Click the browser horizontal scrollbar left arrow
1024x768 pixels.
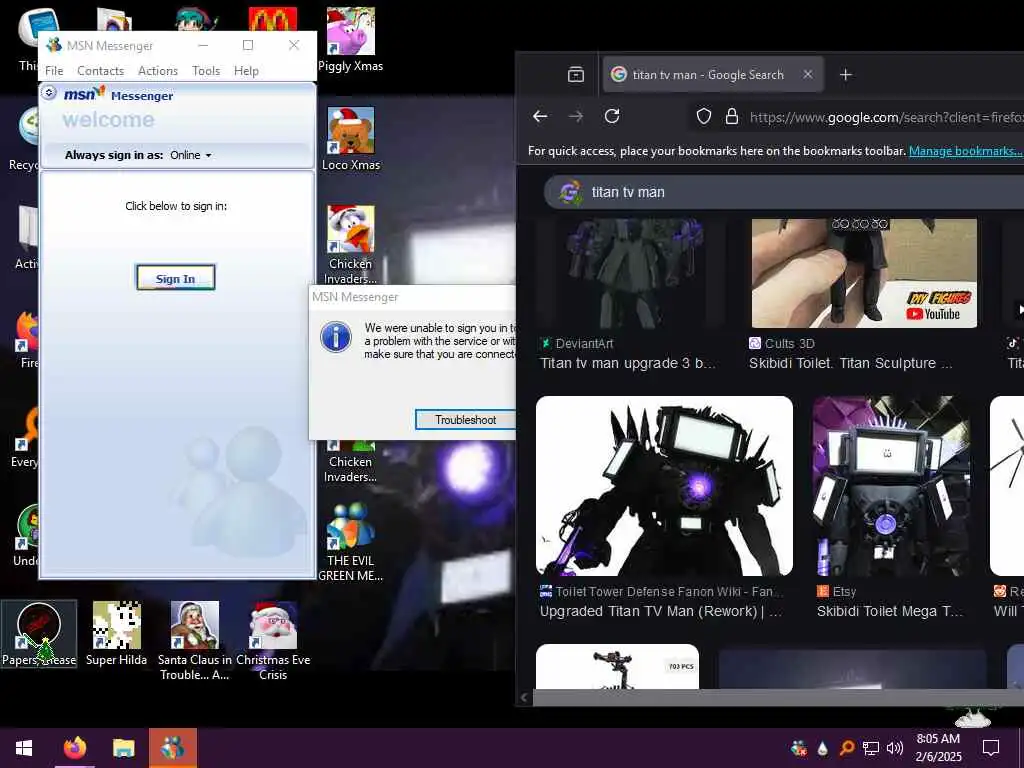[524, 697]
